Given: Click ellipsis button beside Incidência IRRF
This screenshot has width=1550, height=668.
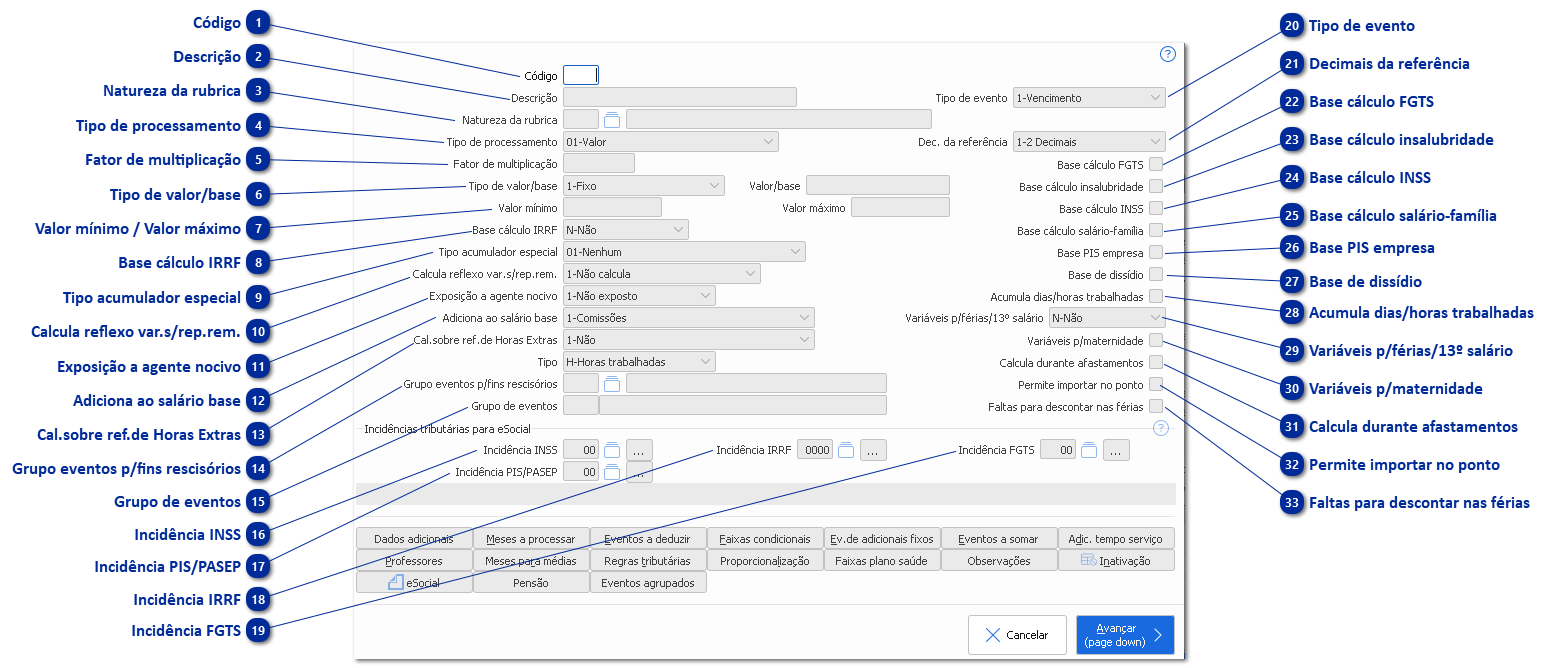Looking at the screenshot, I should point(873,450).
